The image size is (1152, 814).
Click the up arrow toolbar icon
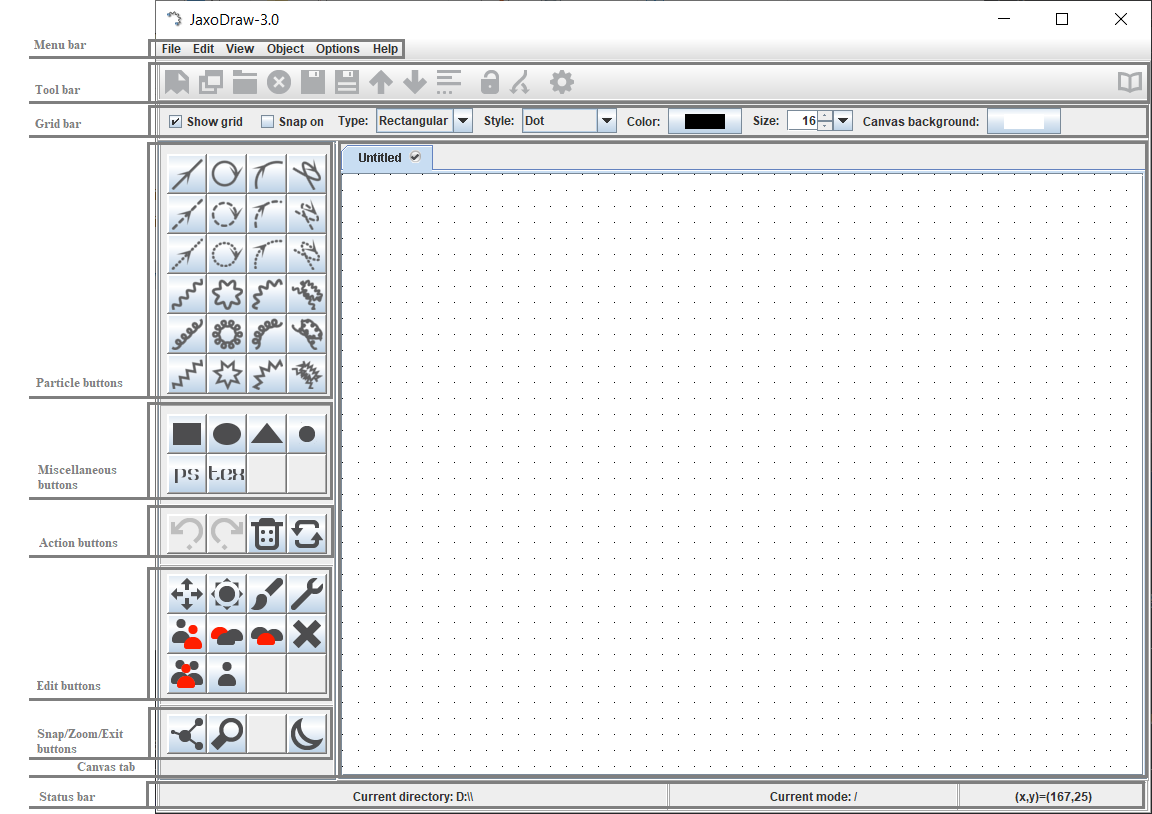[381, 82]
